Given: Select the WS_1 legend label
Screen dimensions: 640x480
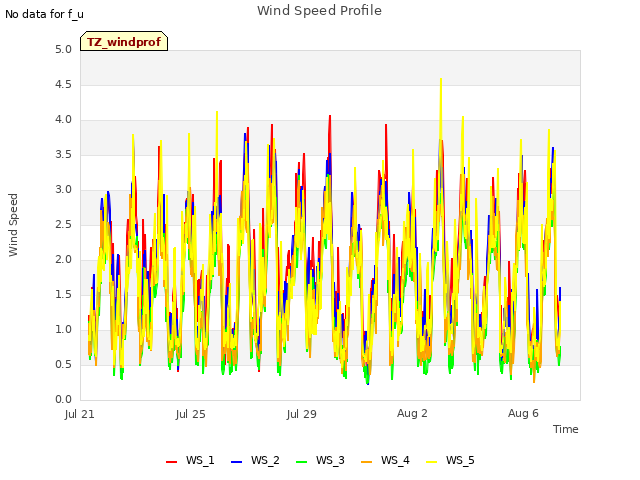Looking at the screenshot, I should point(200,460).
